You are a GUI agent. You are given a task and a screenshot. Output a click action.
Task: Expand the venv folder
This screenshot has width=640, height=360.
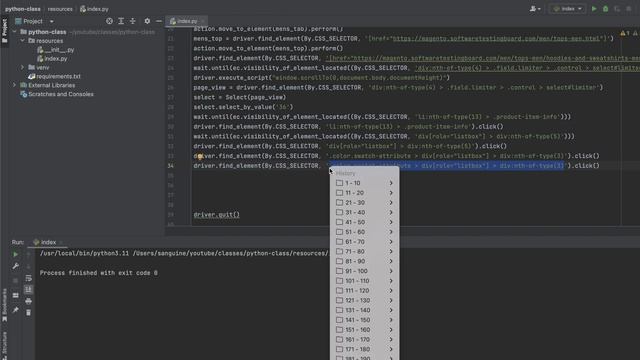(22, 67)
